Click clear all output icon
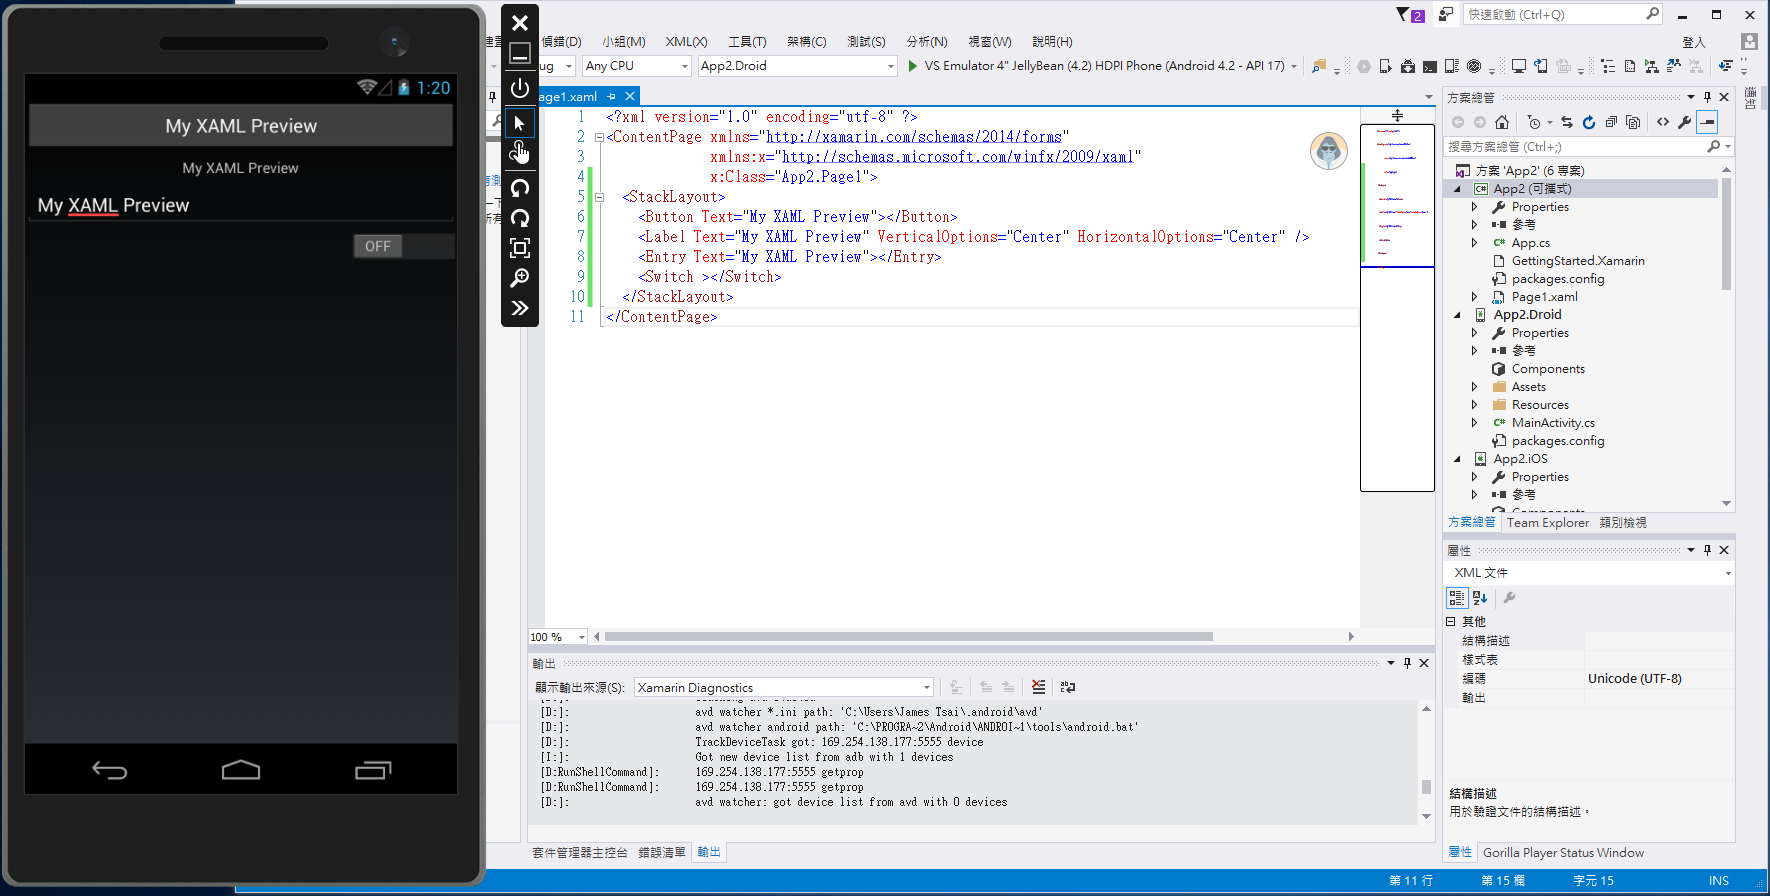The height and width of the screenshot is (896, 1770). (x=1038, y=687)
